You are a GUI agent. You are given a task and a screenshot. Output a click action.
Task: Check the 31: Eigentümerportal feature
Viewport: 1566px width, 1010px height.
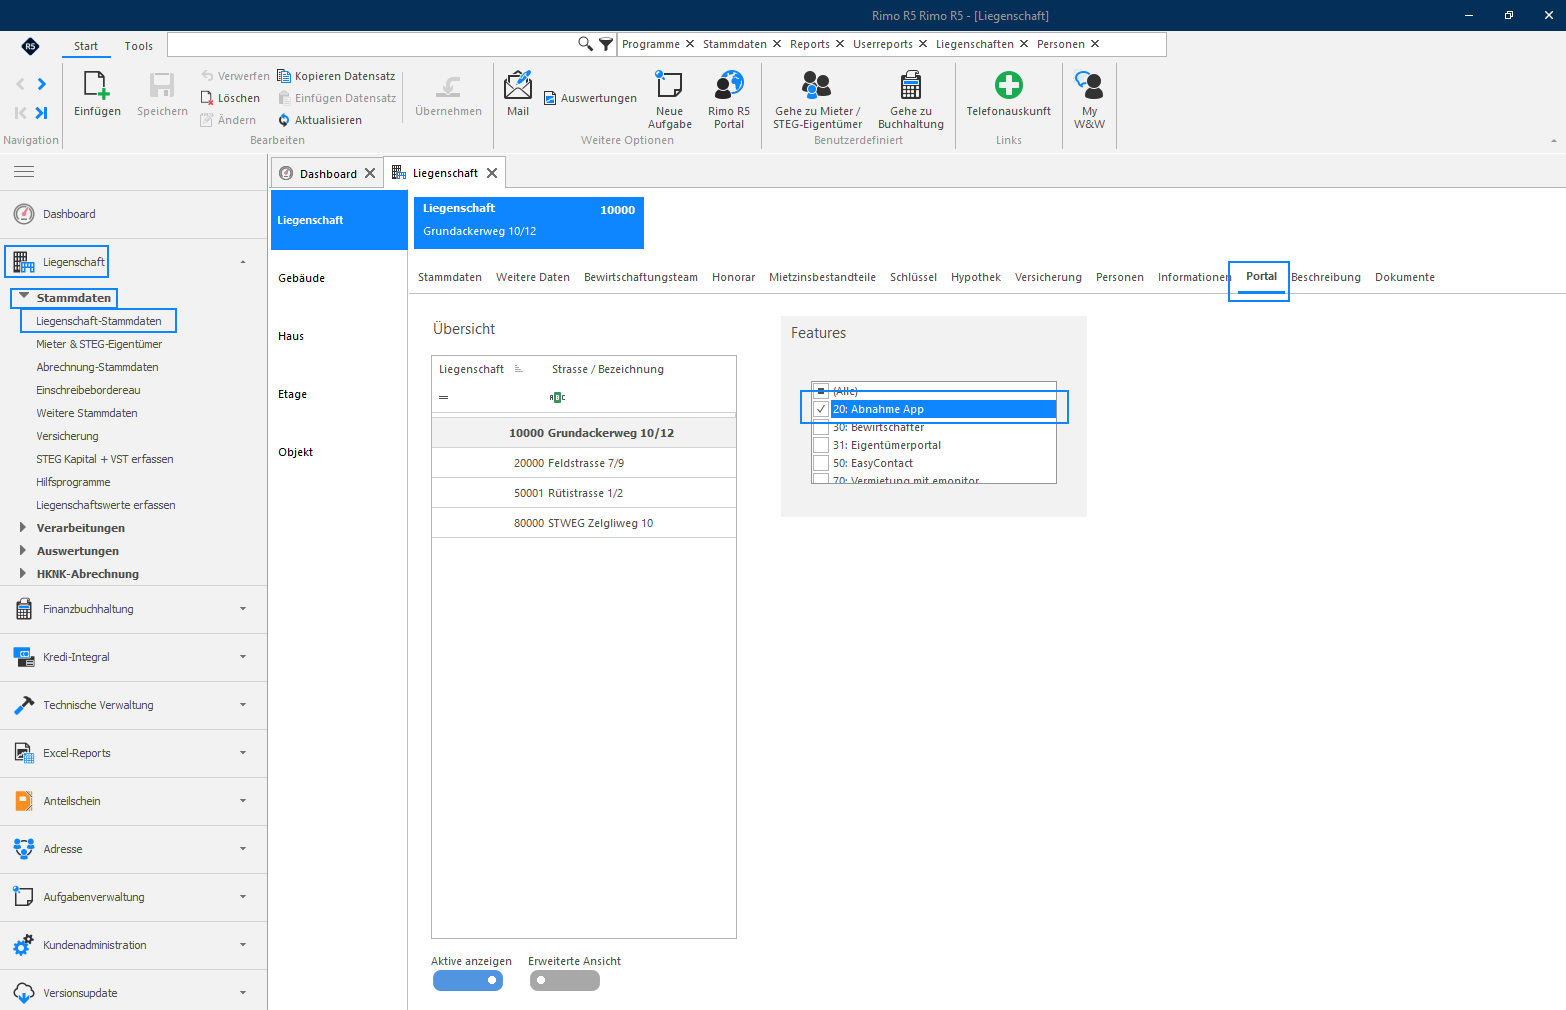[x=821, y=445]
